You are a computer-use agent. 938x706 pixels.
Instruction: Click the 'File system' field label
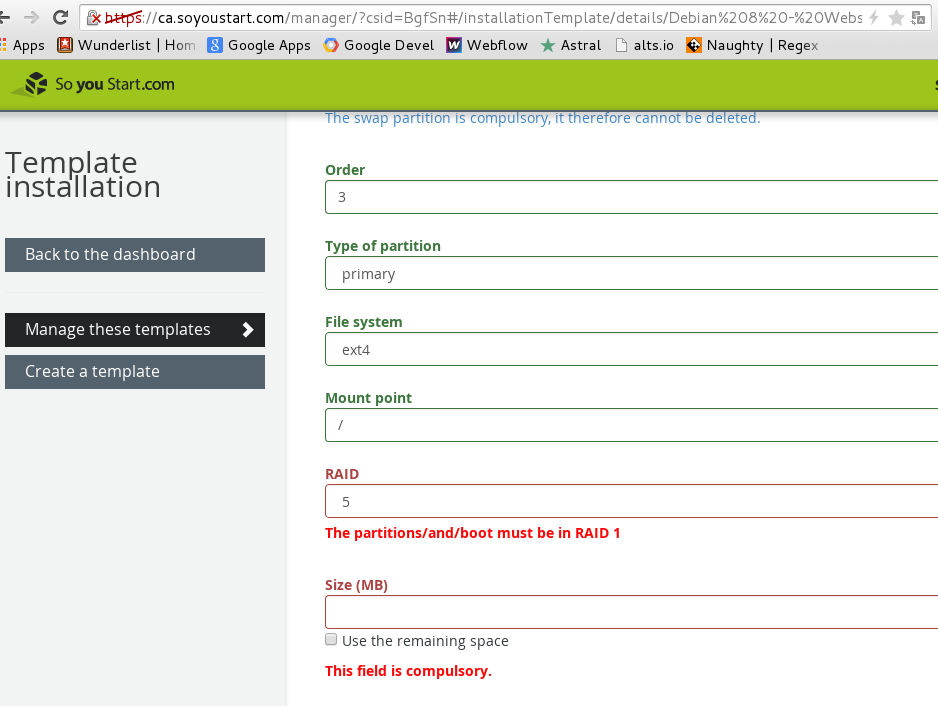point(364,322)
